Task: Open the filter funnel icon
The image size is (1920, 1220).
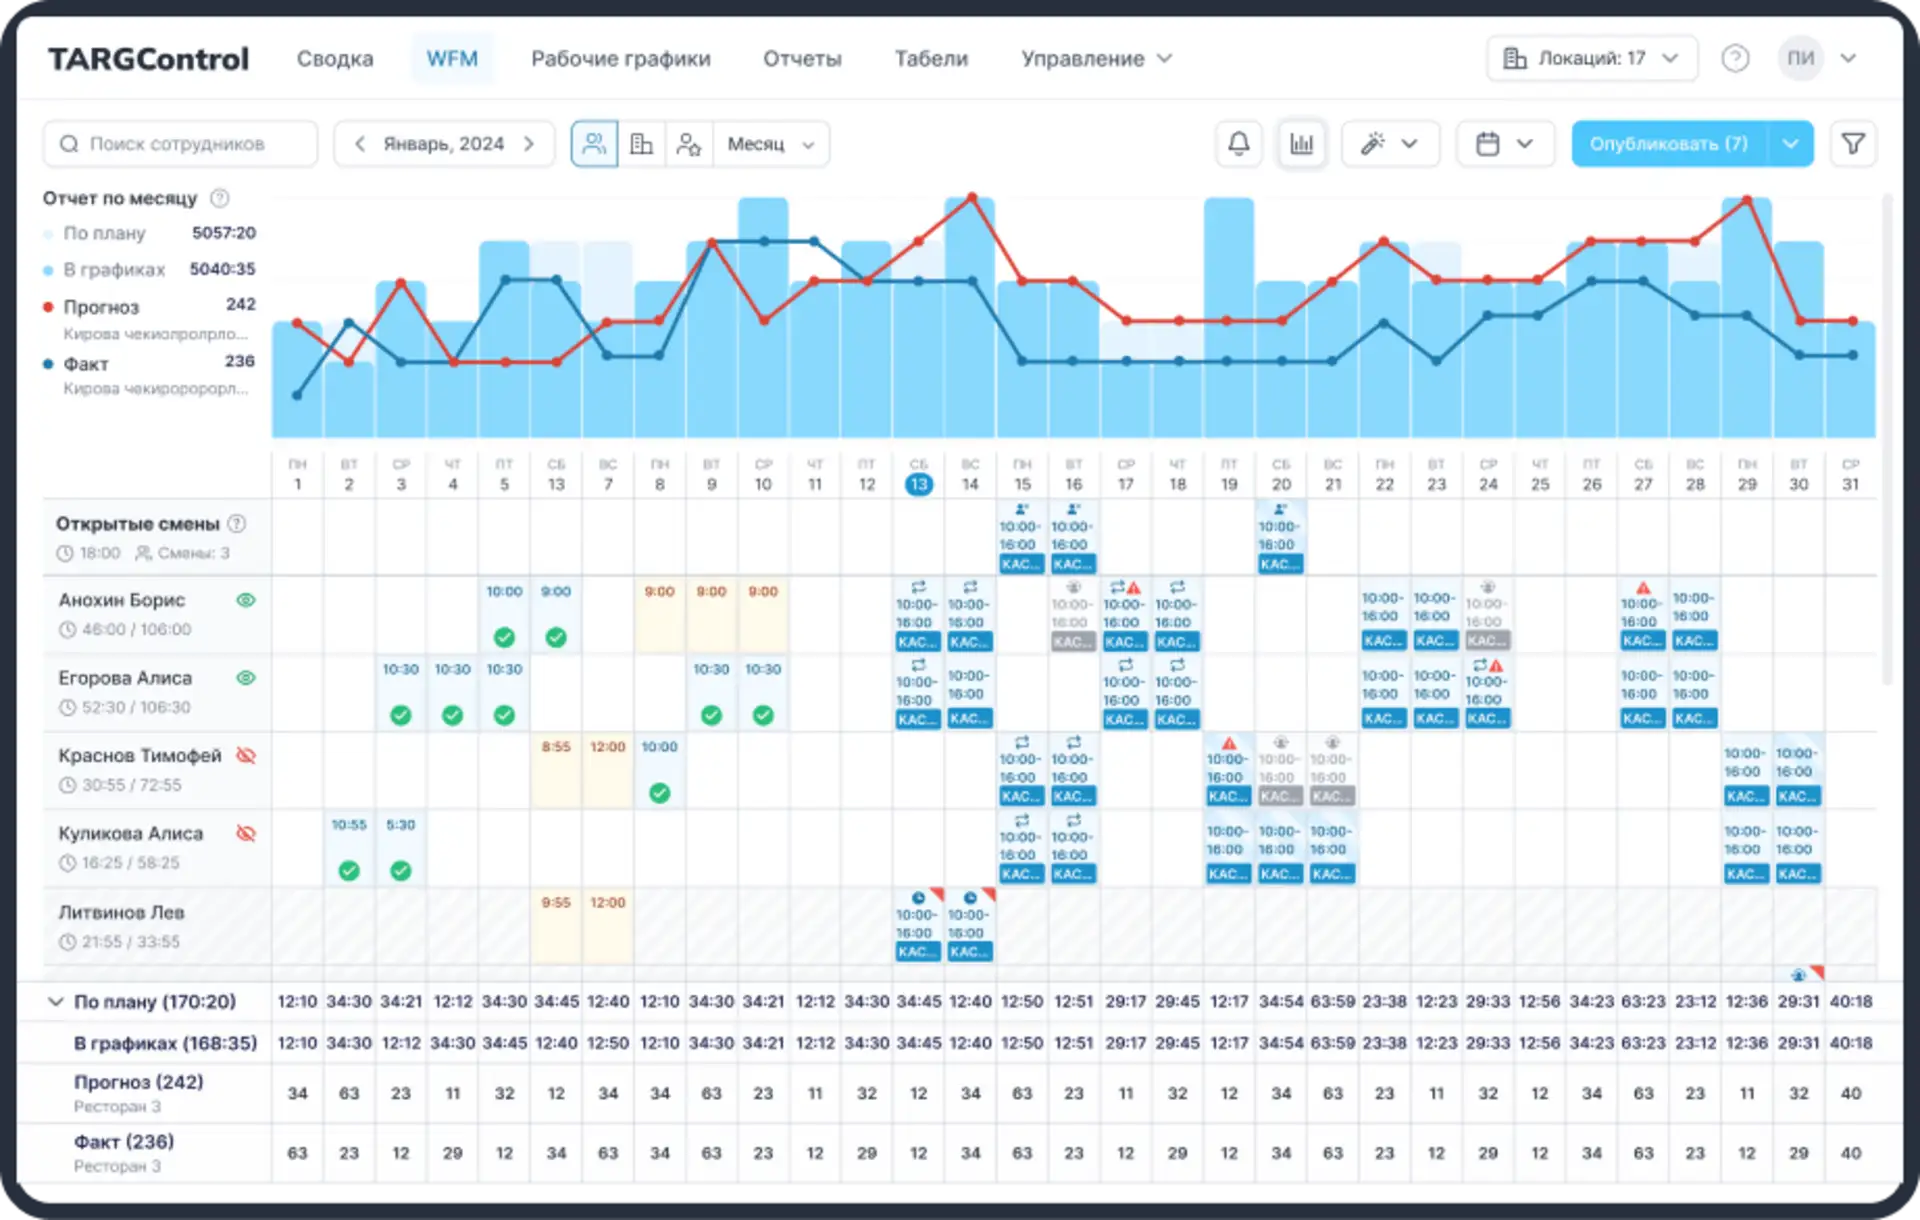Action: (x=1853, y=144)
